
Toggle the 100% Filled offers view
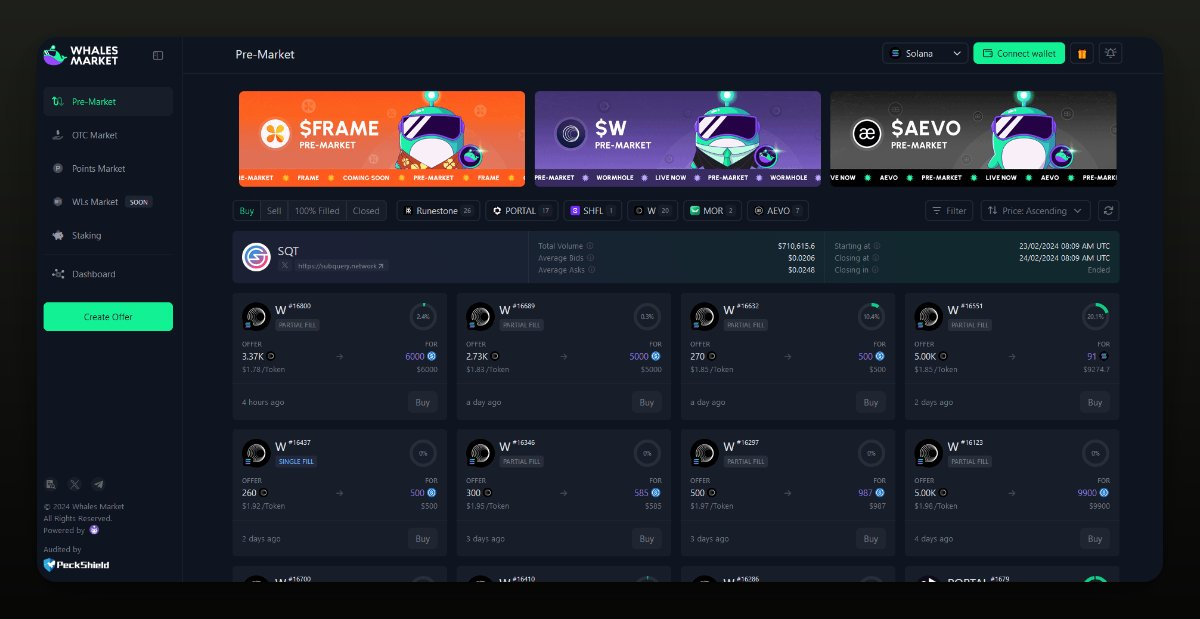tap(317, 211)
